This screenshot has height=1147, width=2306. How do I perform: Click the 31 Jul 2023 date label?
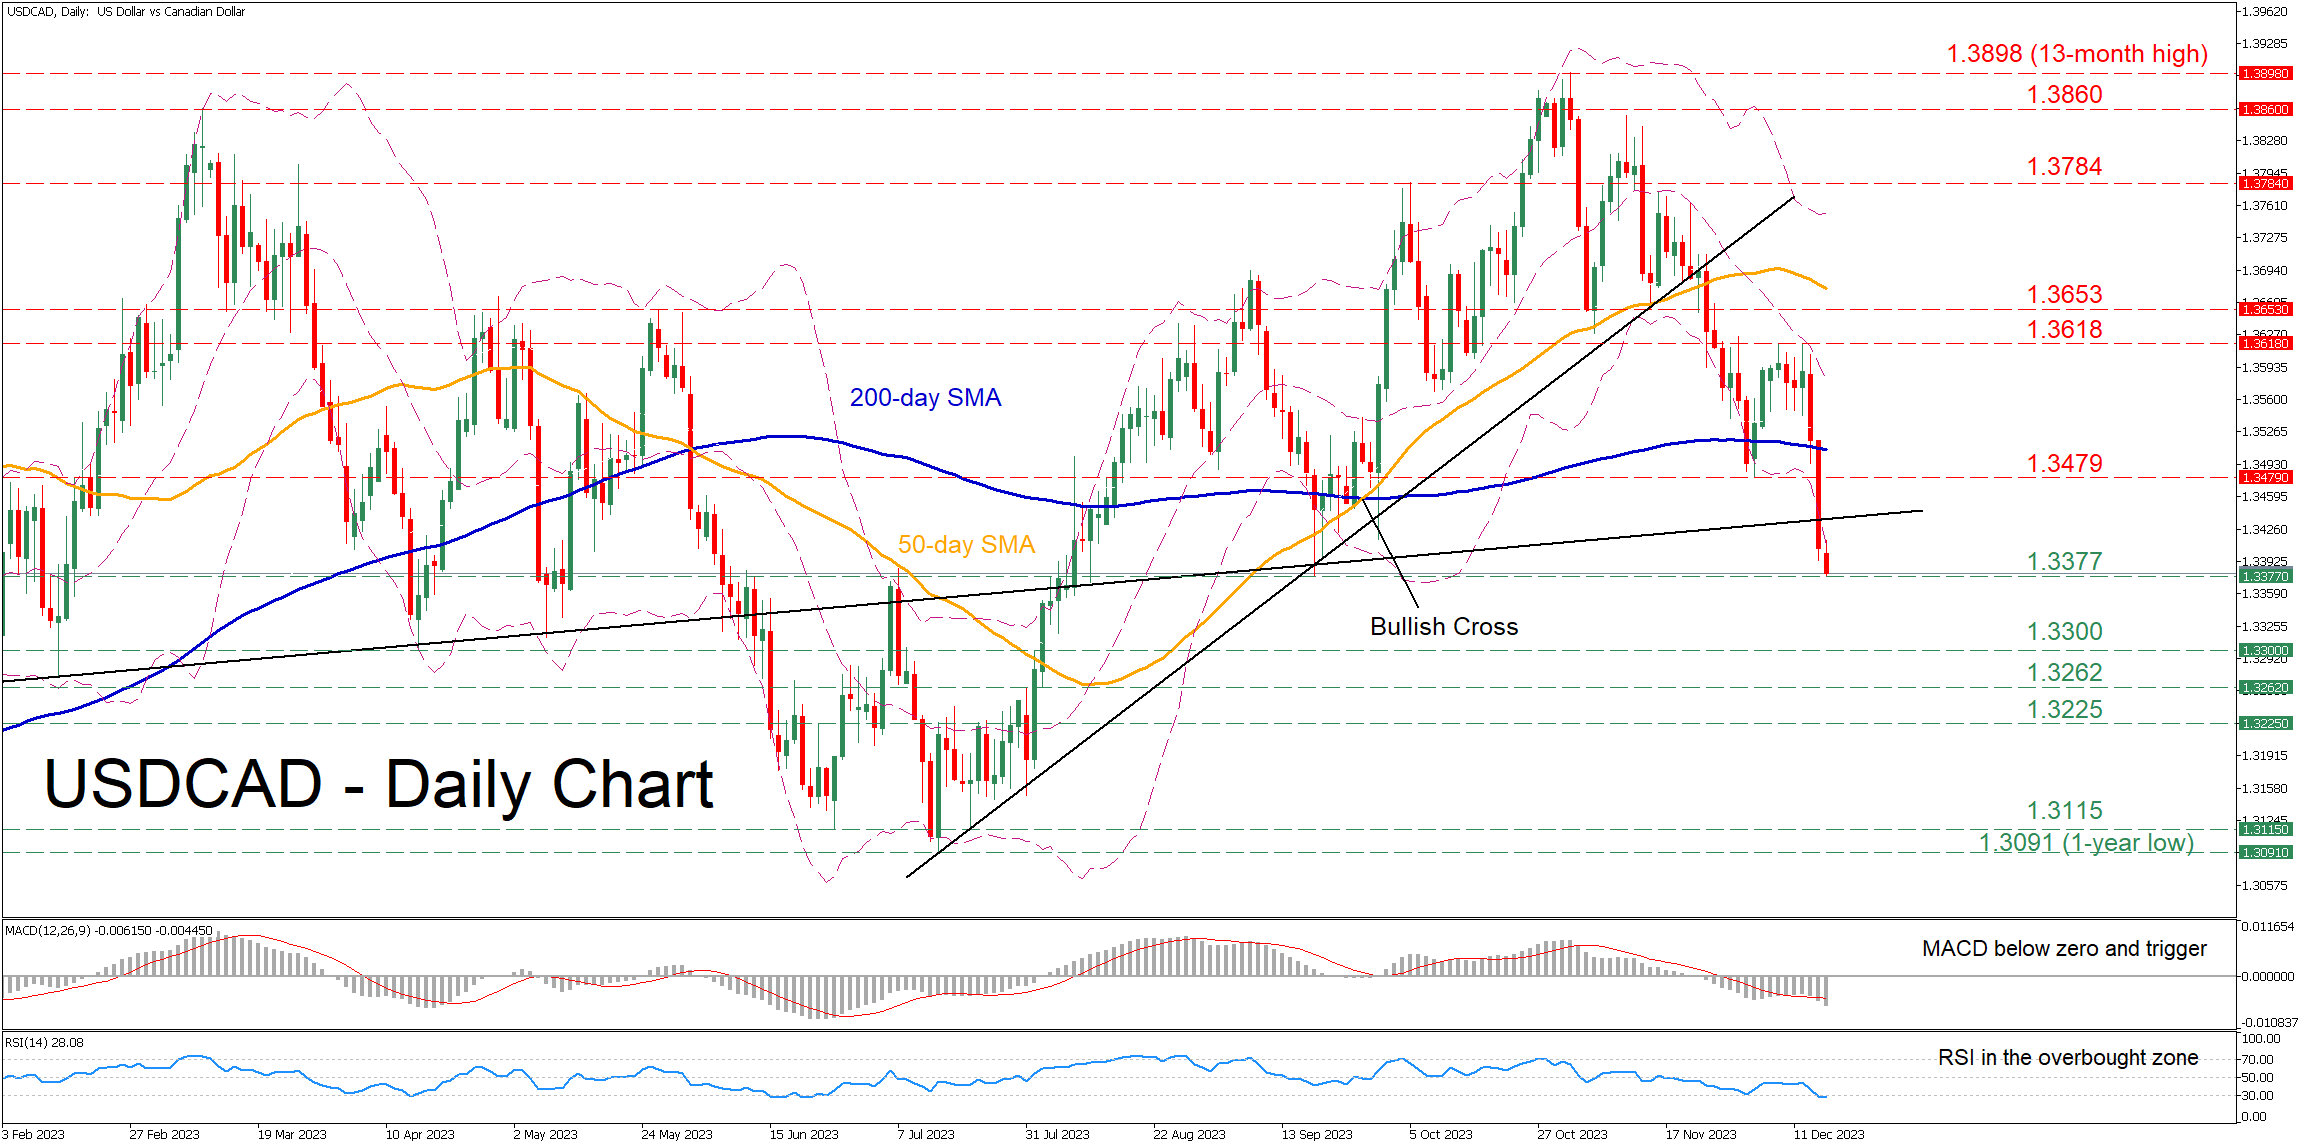point(1057,1135)
